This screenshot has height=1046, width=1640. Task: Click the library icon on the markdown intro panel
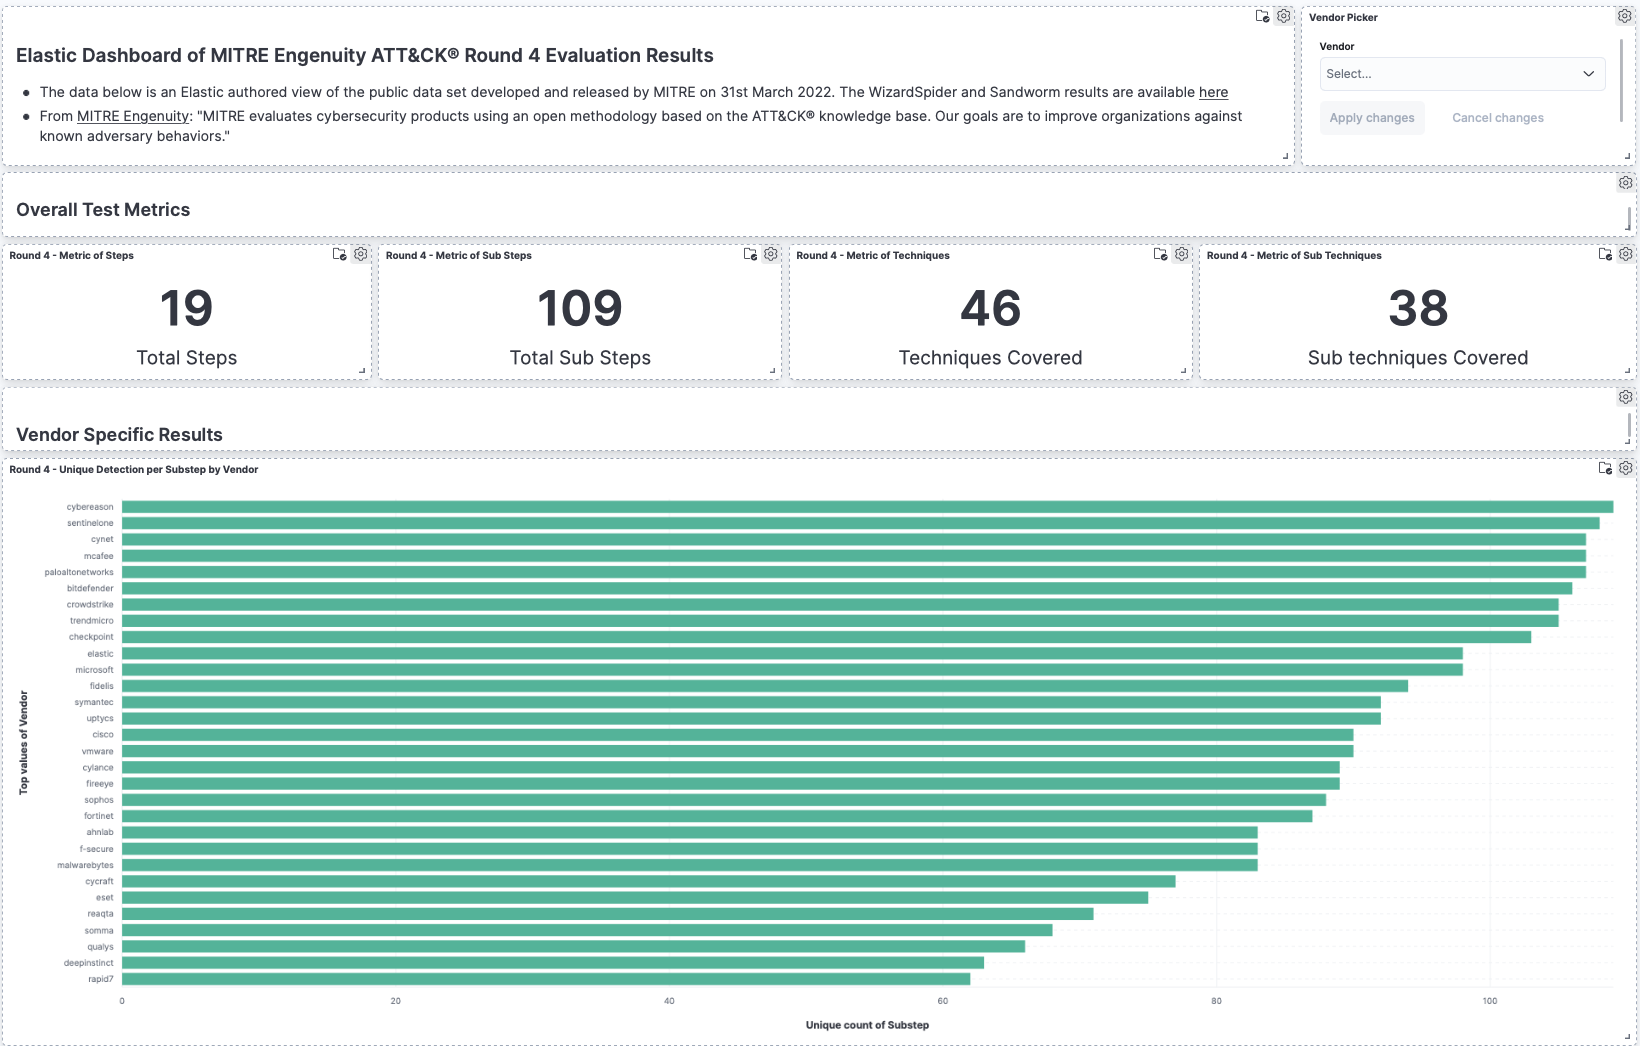pyautogui.click(x=1262, y=16)
